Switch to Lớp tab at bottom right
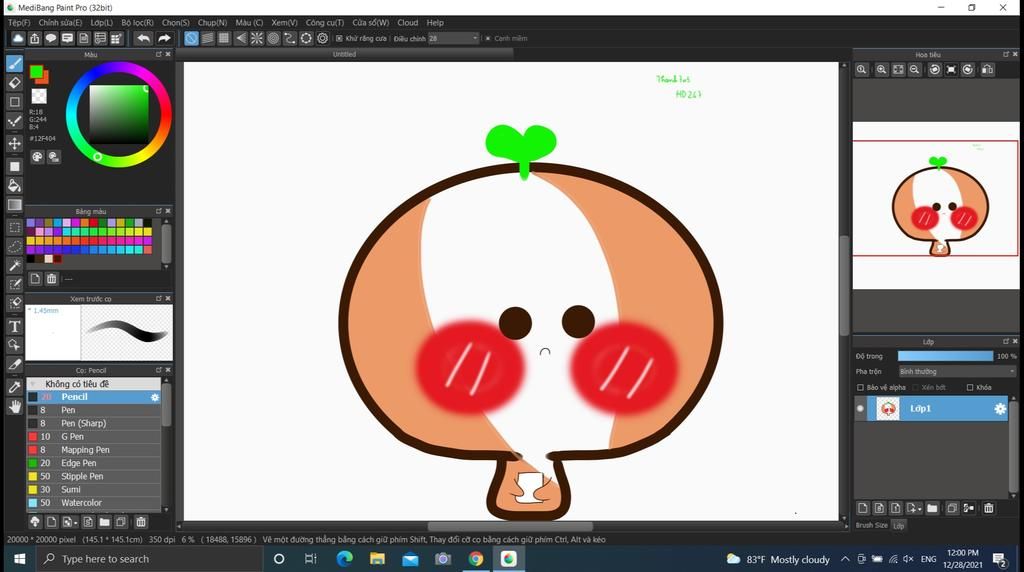Screen dimensions: 1024x572 click(899, 526)
